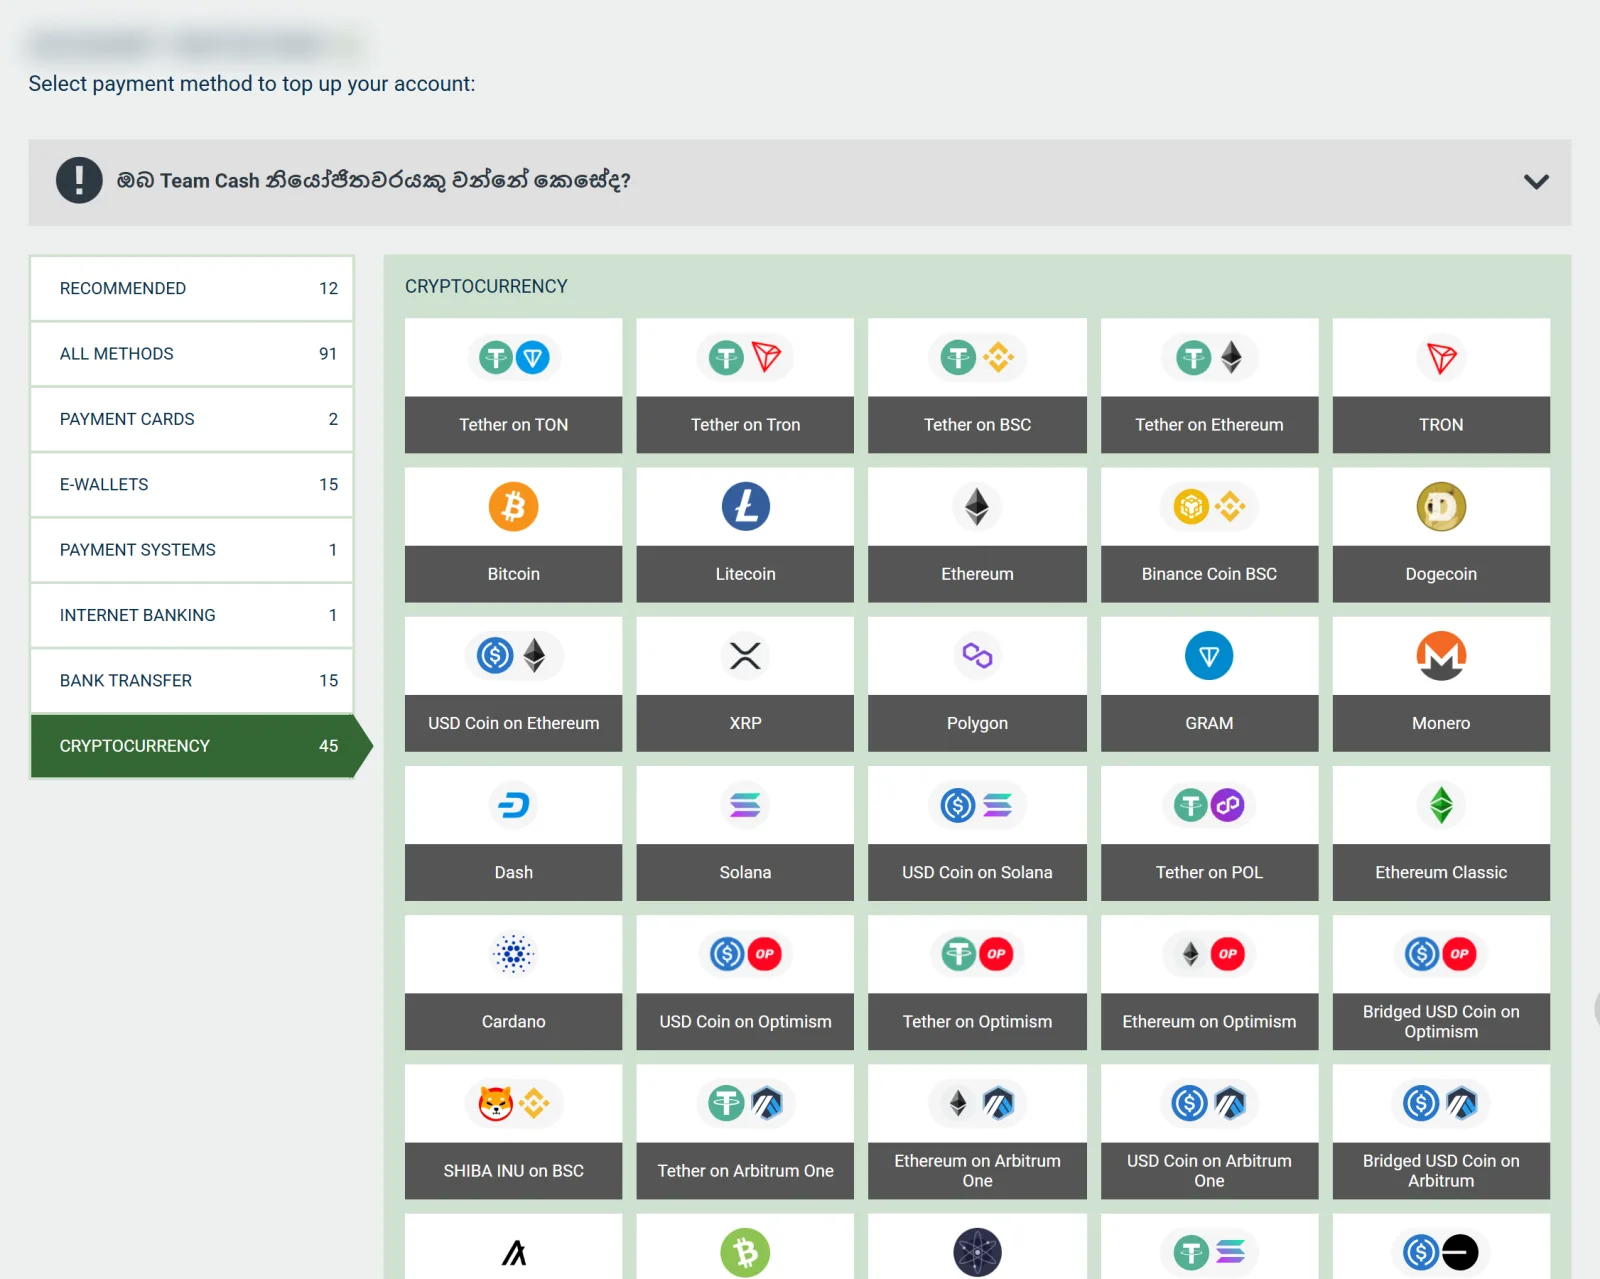Select Tether on Arbitrum One label
1600x1279 pixels.
(x=745, y=1171)
